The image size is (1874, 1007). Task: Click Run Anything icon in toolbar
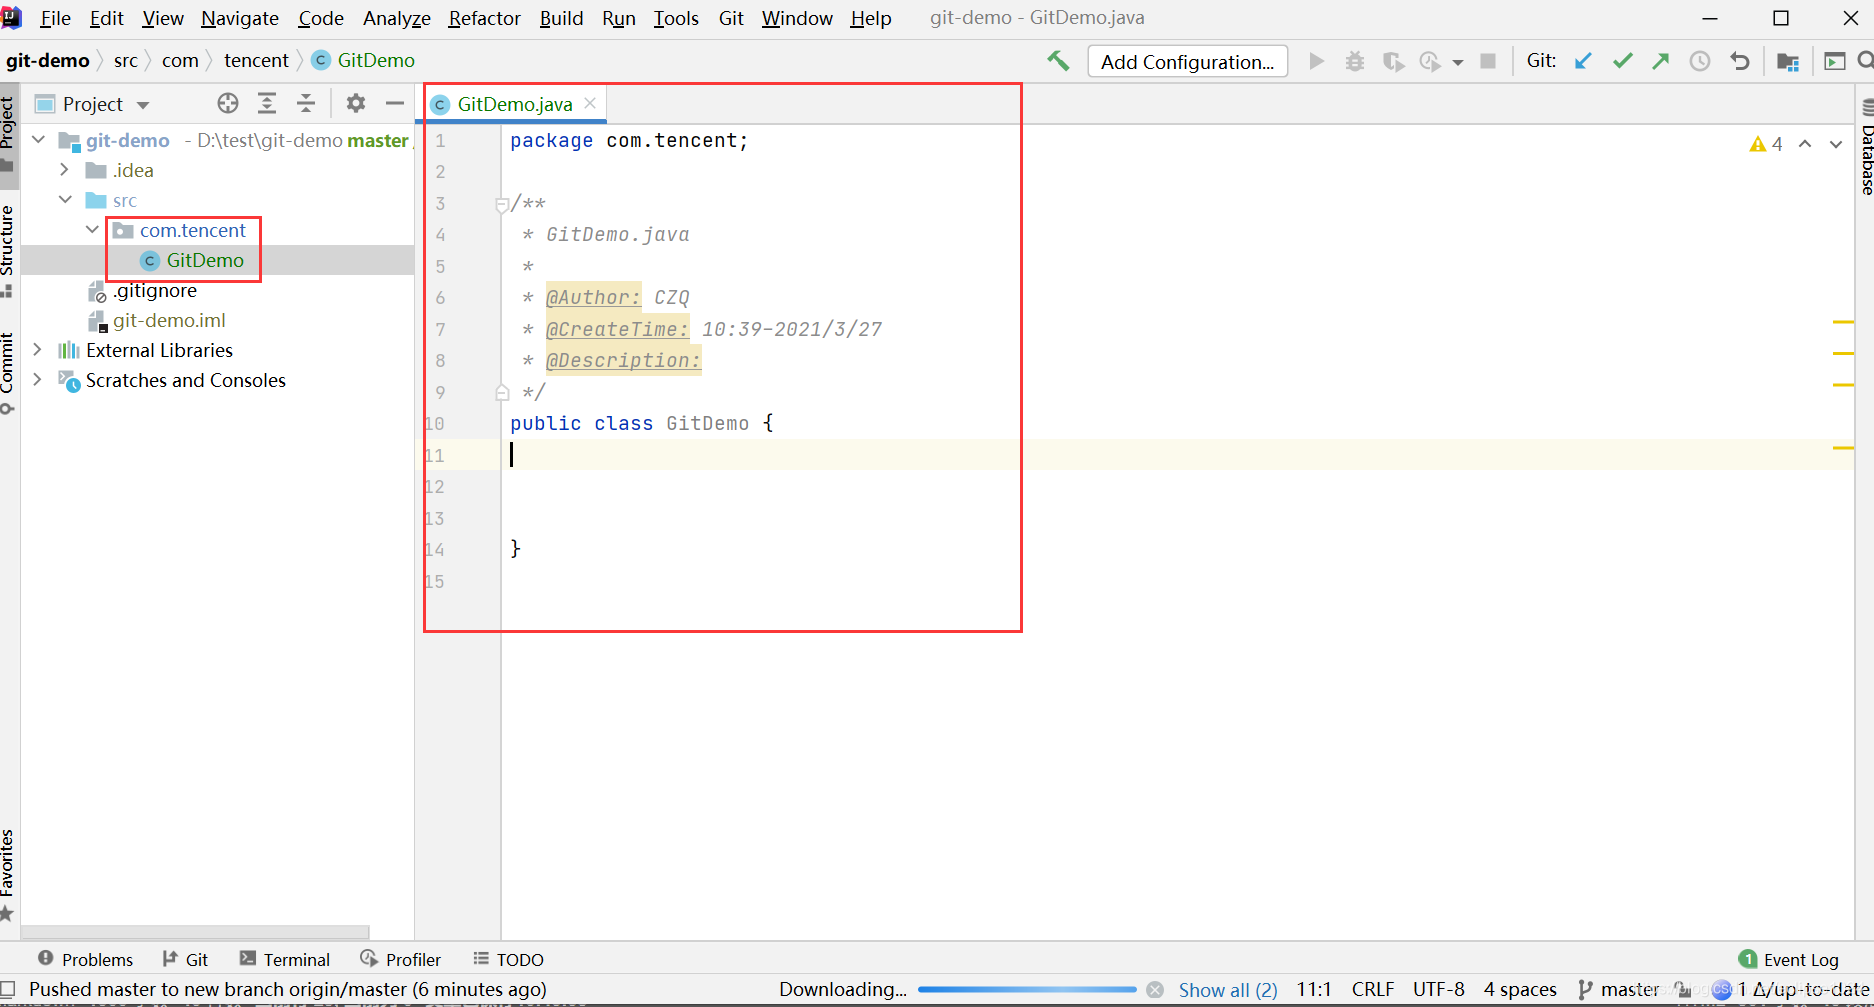pos(1835,61)
